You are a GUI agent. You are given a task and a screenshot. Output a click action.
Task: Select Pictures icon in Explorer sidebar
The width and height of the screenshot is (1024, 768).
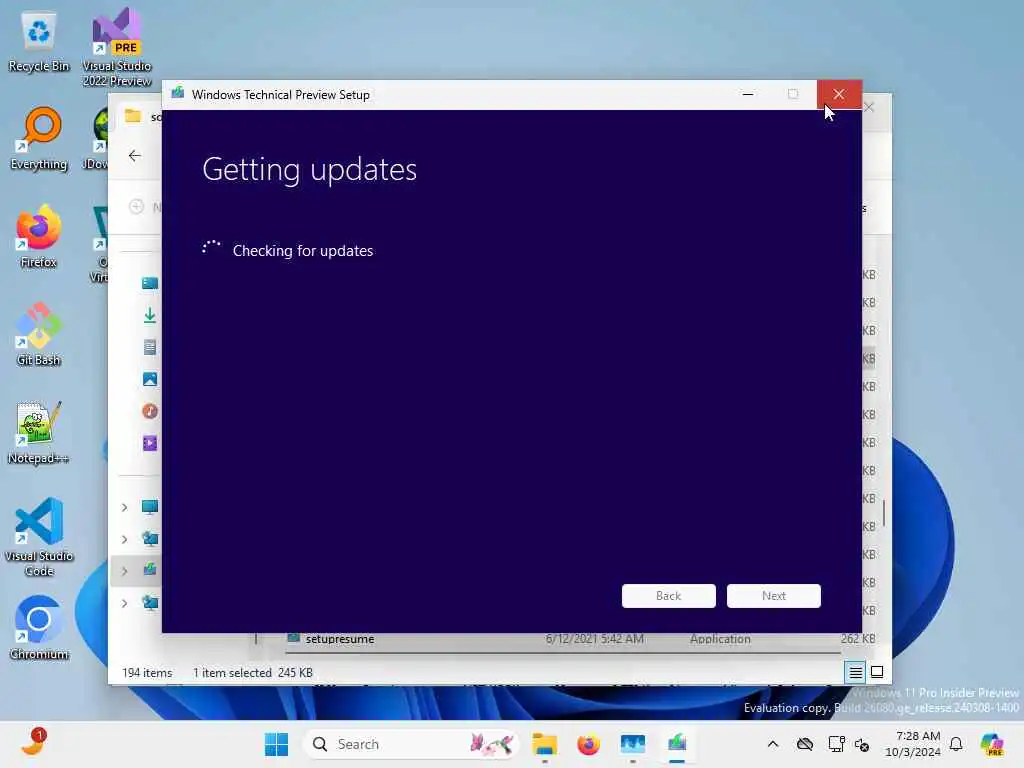150,379
